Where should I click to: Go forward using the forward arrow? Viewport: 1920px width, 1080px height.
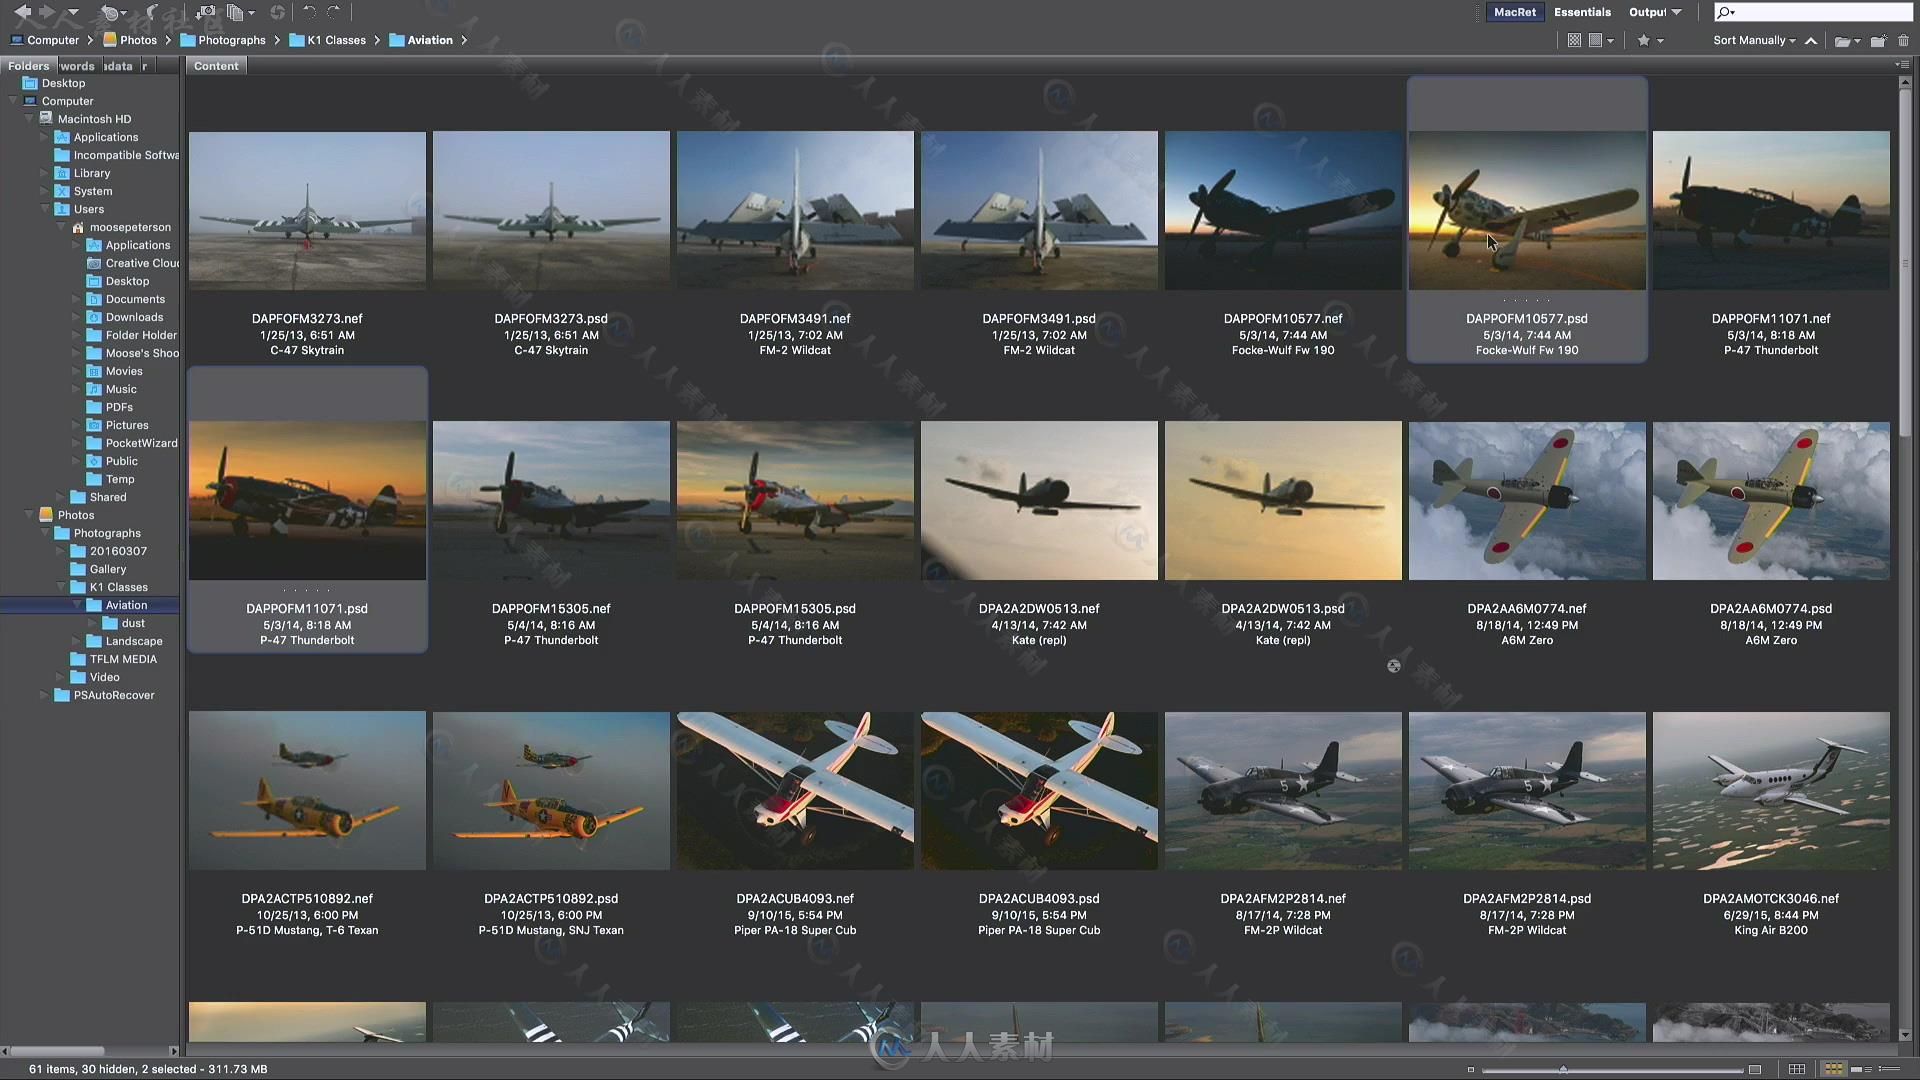(x=46, y=12)
